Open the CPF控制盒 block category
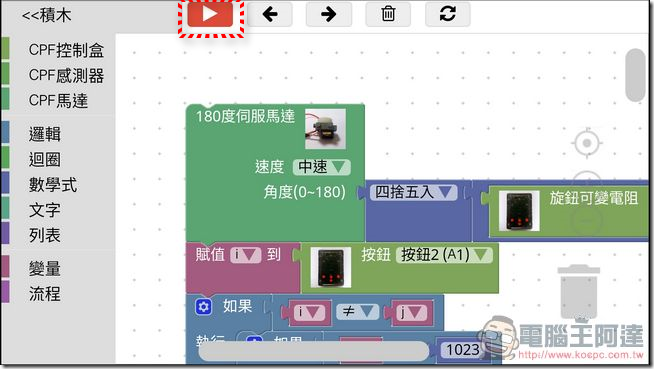The width and height of the screenshot is (654, 369). pos(66,50)
